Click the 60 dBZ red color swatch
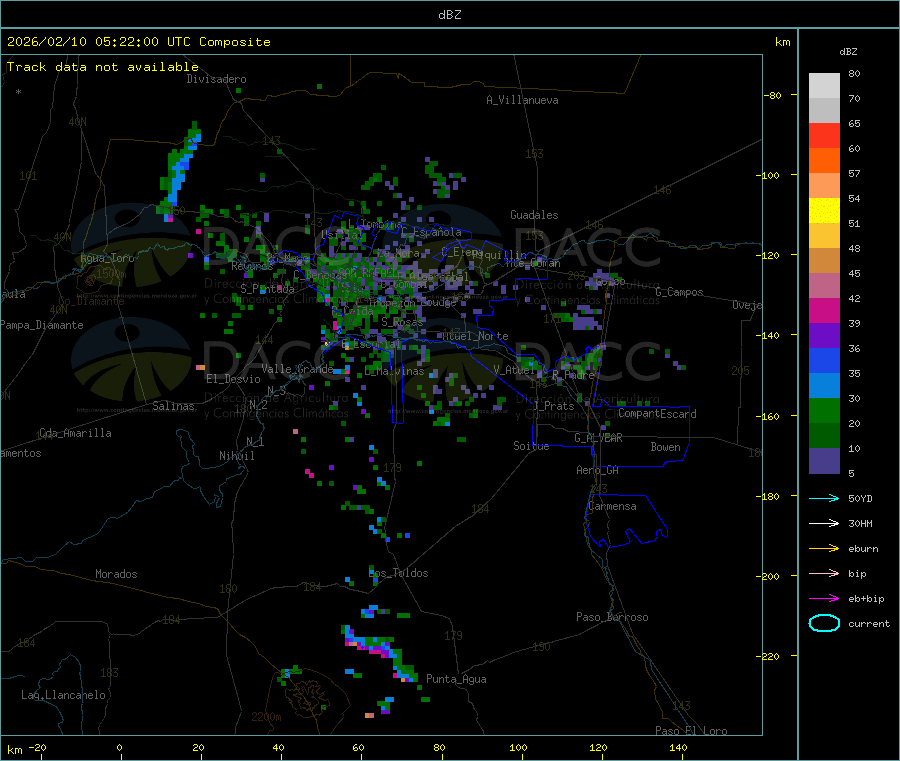This screenshot has height=761, width=900. (x=824, y=135)
